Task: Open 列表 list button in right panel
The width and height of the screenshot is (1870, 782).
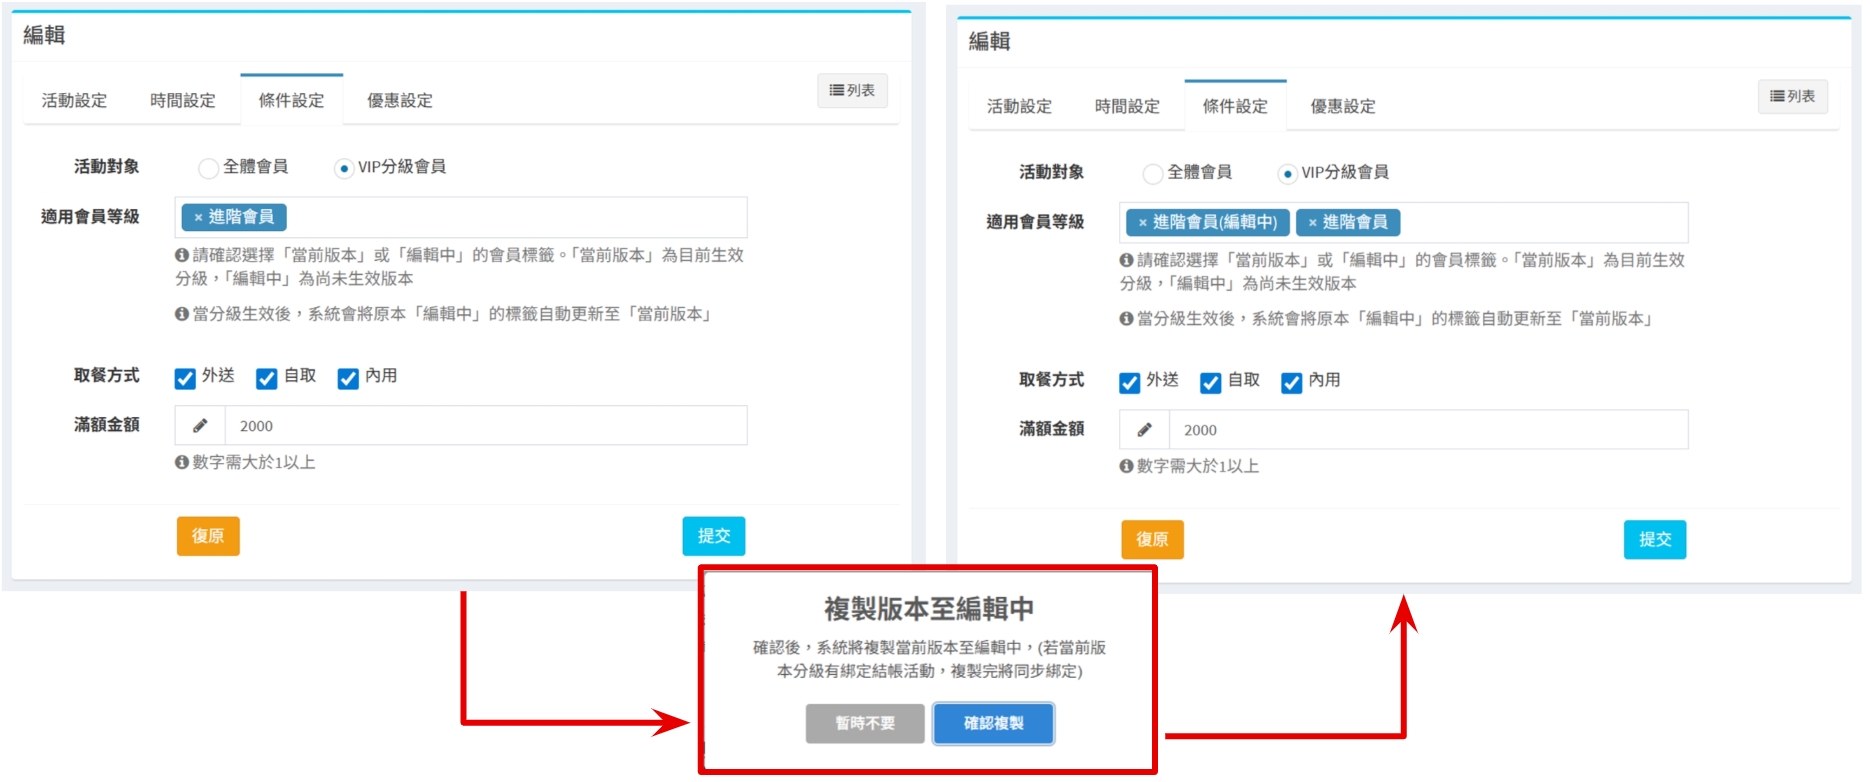Action: [1792, 97]
